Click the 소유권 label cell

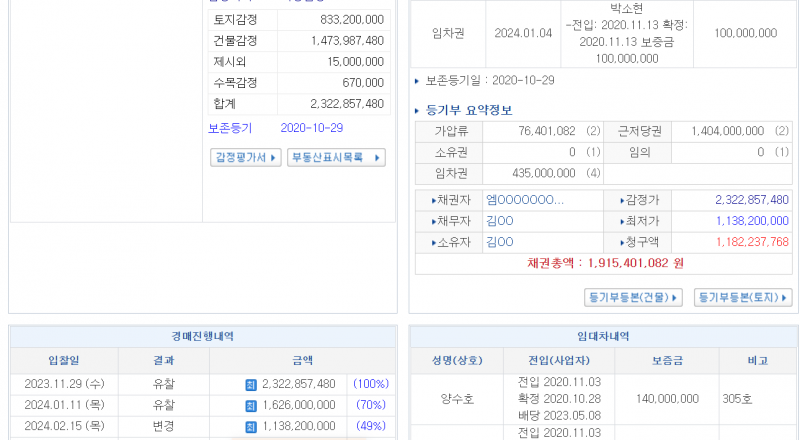(449, 152)
